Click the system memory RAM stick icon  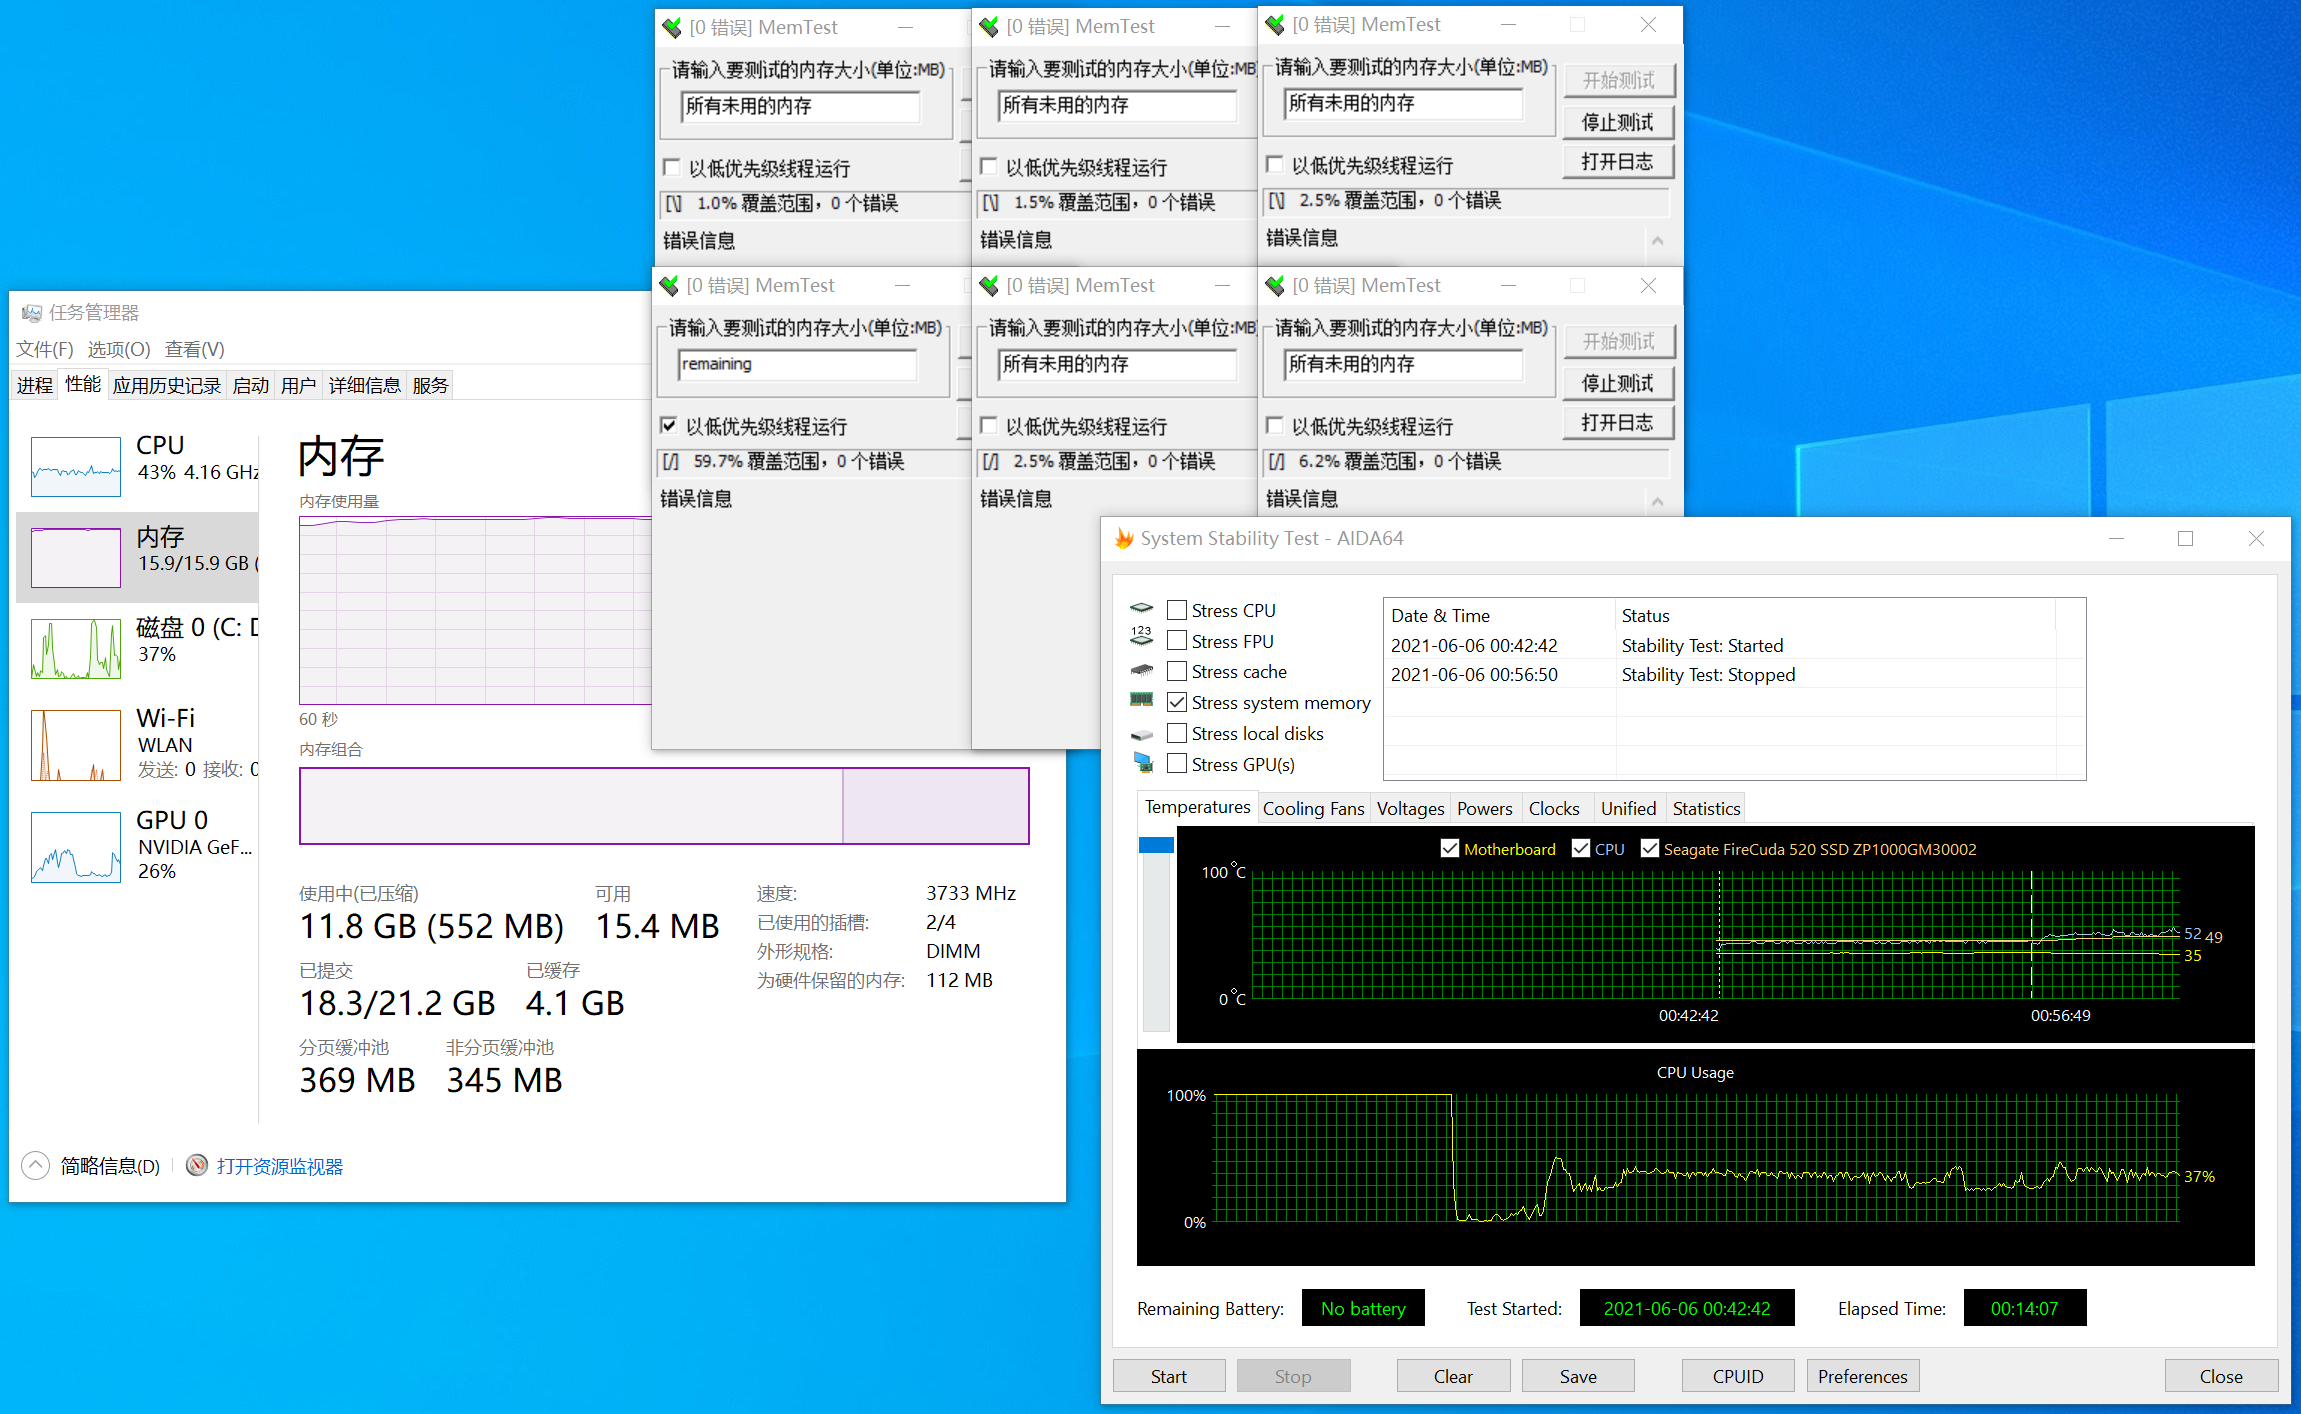tap(1142, 699)
